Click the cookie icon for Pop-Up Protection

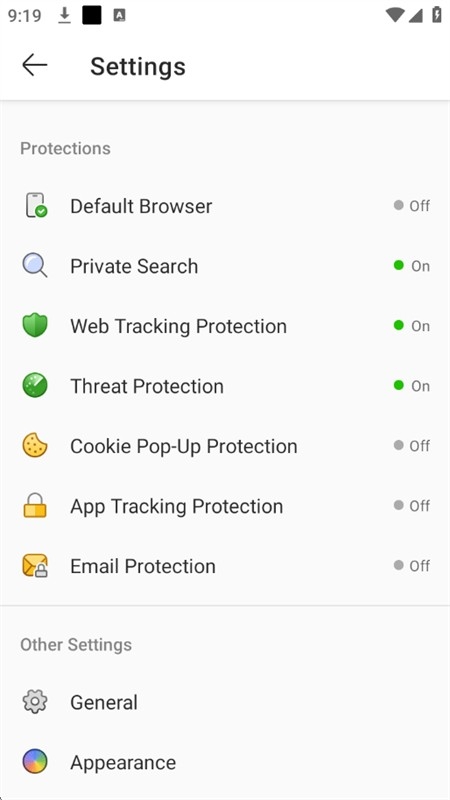point(35,445)
